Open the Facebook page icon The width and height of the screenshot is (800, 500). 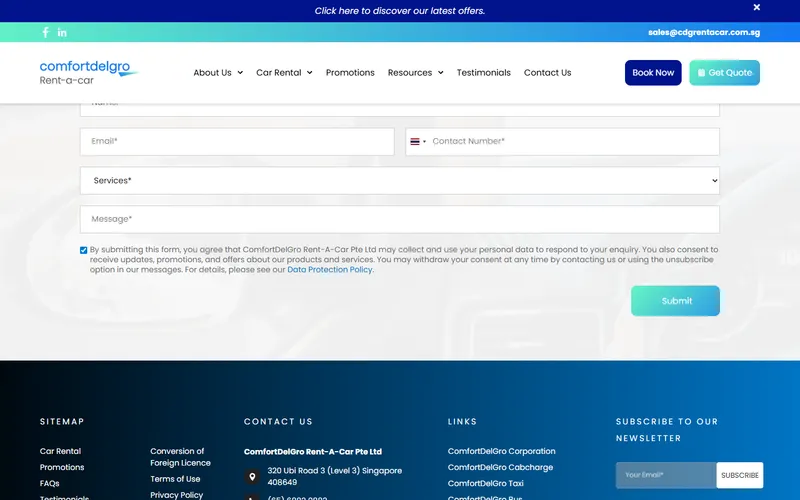[x=45, y=33]
